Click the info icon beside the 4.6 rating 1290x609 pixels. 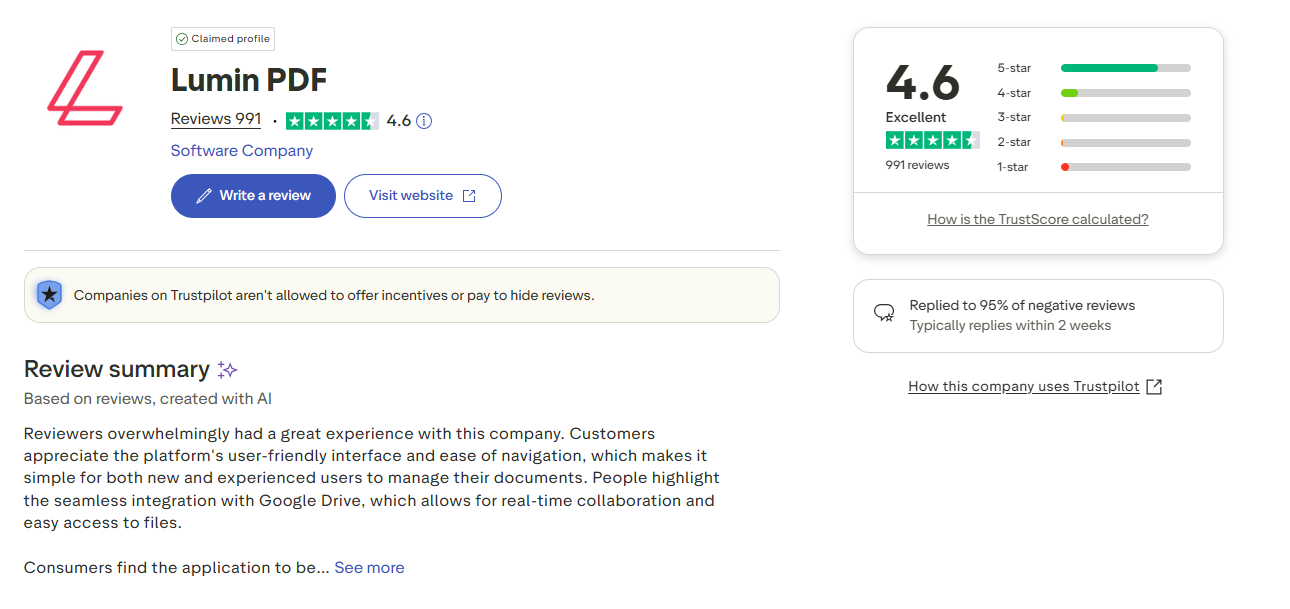[x=423, y=120]
